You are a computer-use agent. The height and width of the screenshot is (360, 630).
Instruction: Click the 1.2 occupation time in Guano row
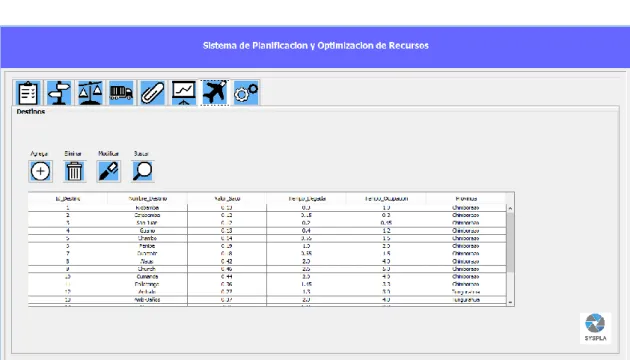point(386,231)
